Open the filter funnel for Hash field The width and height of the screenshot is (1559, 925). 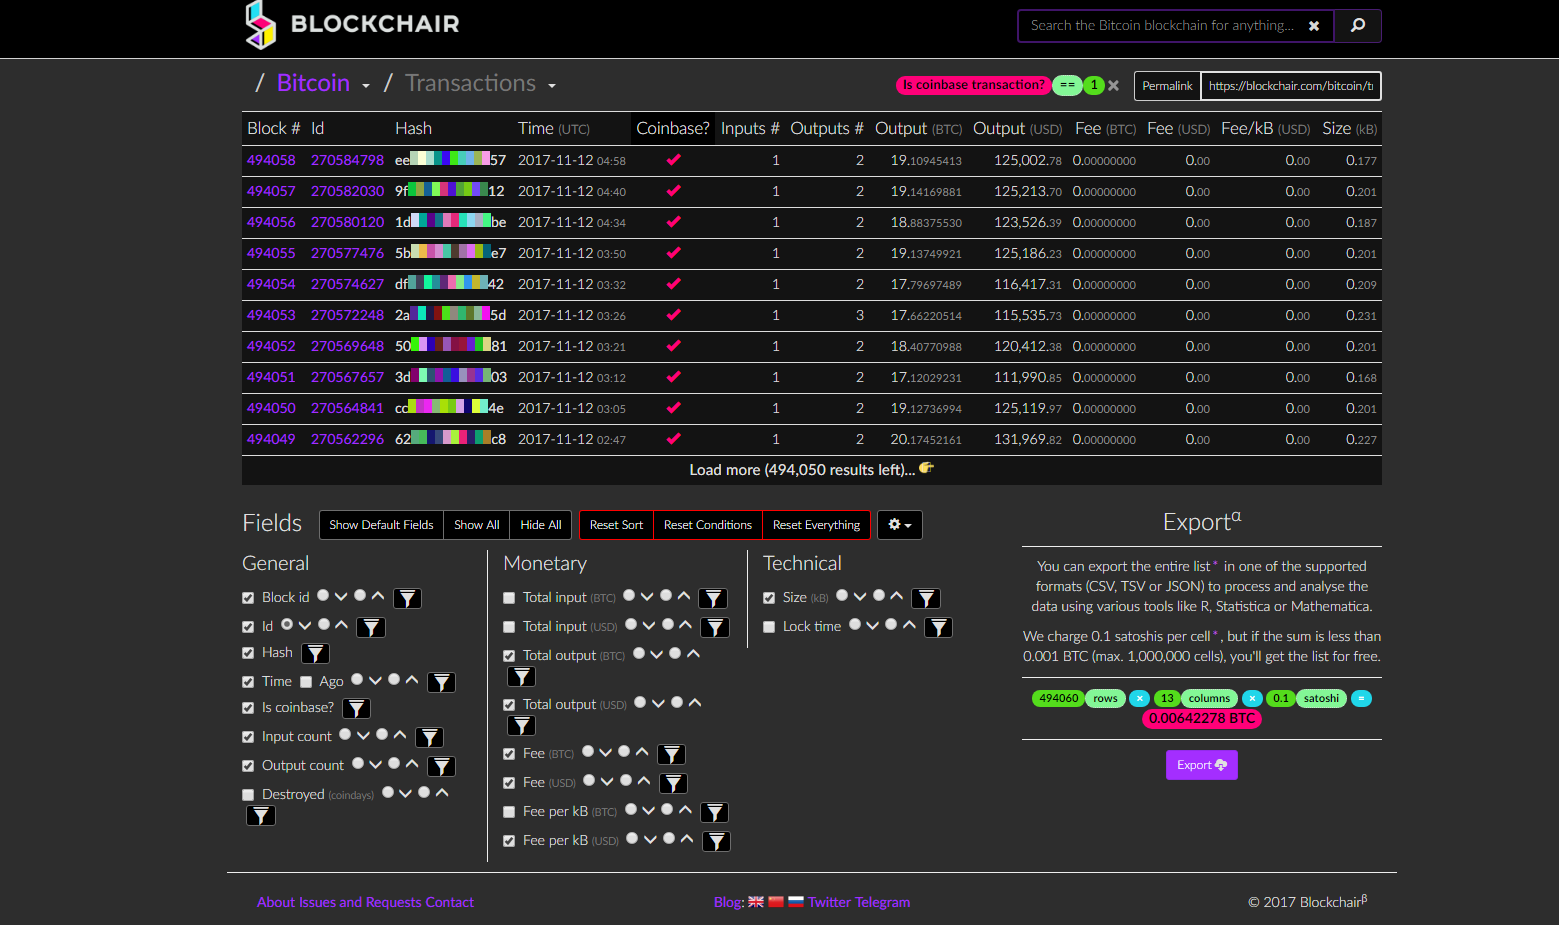[x=316, y=654]
